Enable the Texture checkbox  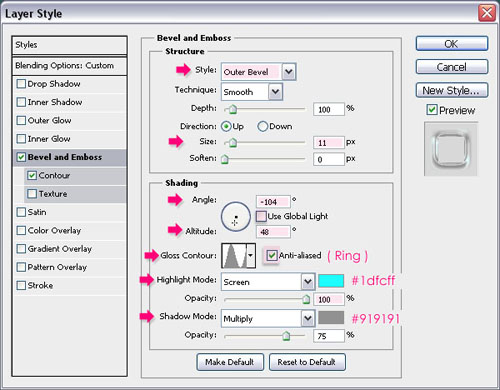pos(32,194)
